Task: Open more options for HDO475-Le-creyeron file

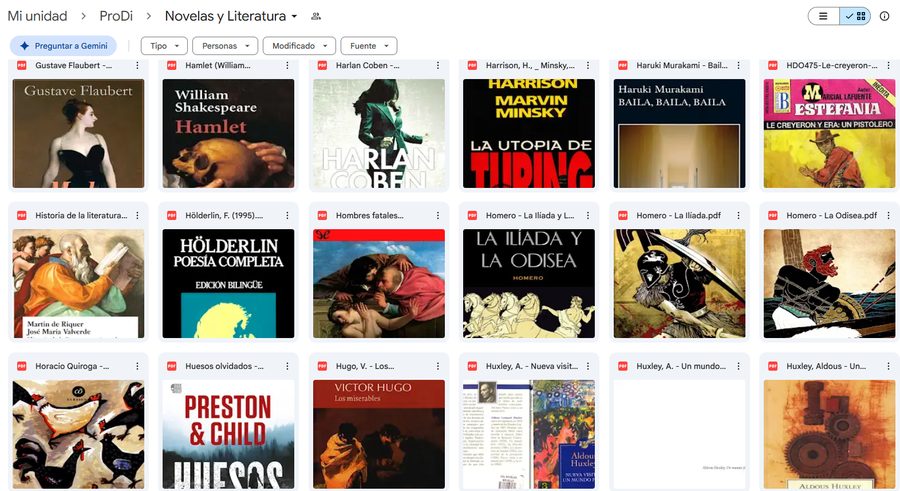Action: click(889, 65)
